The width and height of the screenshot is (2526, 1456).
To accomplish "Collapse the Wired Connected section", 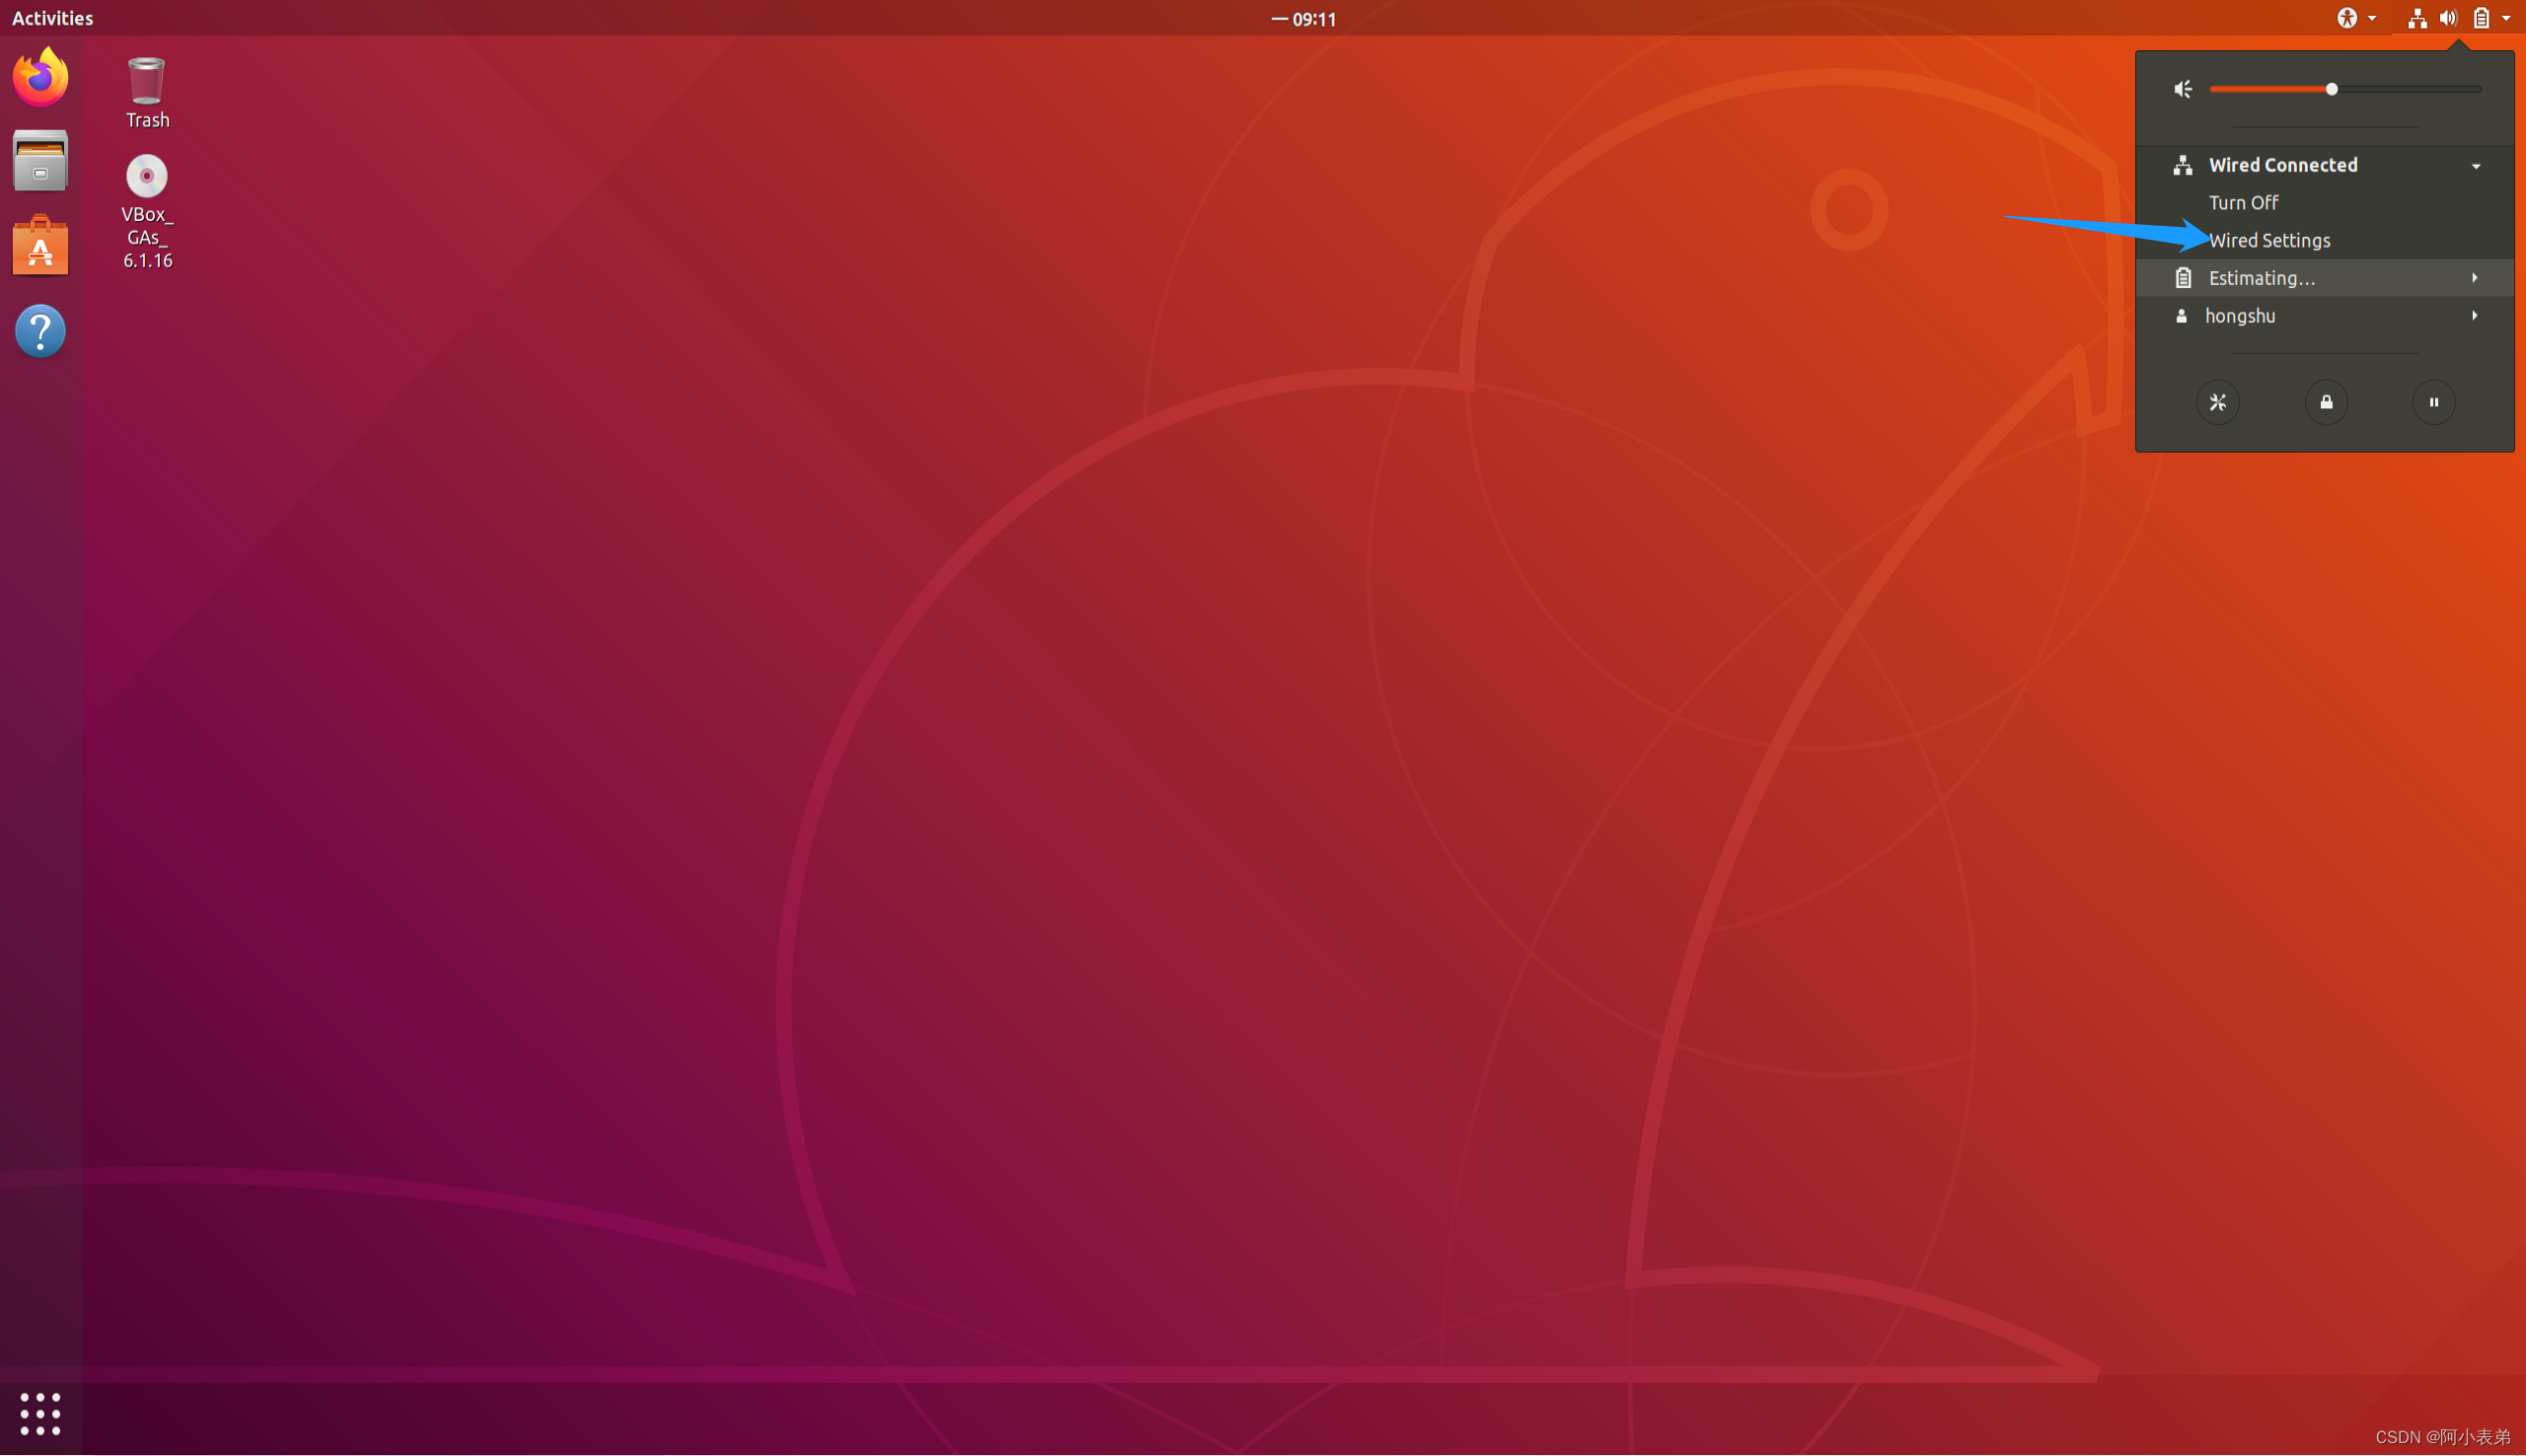I will (2476, 166).
